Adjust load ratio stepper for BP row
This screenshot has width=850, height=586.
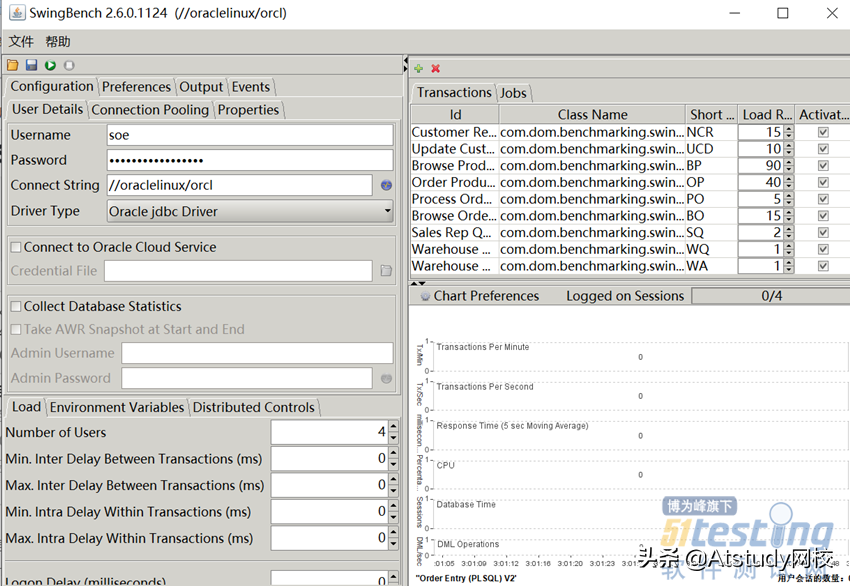click(x=788, y=166)
